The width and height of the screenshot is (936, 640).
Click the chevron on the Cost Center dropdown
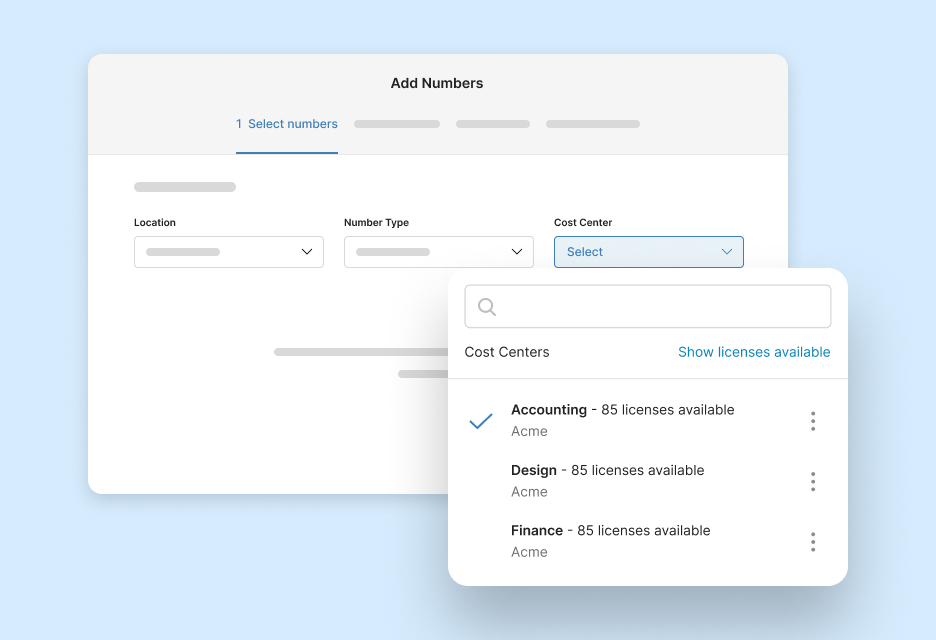727,252
